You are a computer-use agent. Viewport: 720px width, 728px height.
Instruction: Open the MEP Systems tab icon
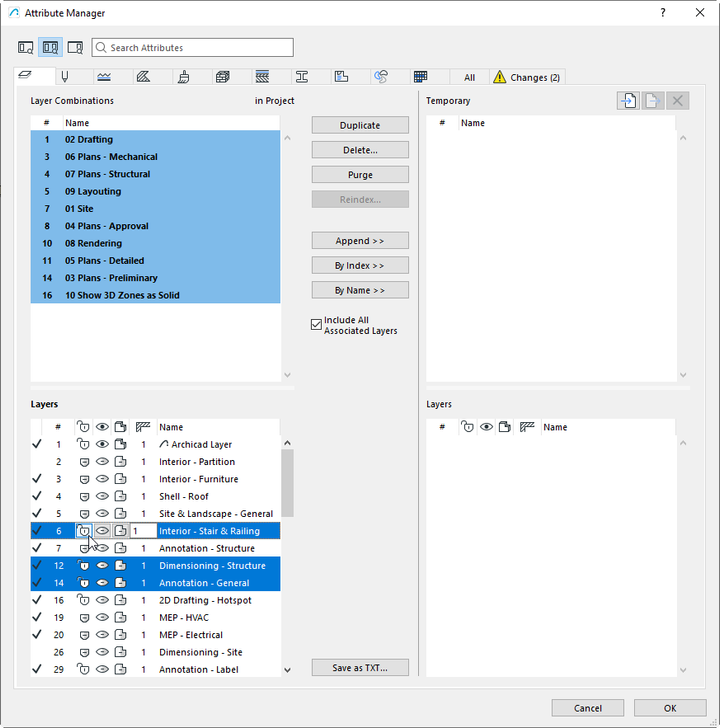(x=381, y=77)
